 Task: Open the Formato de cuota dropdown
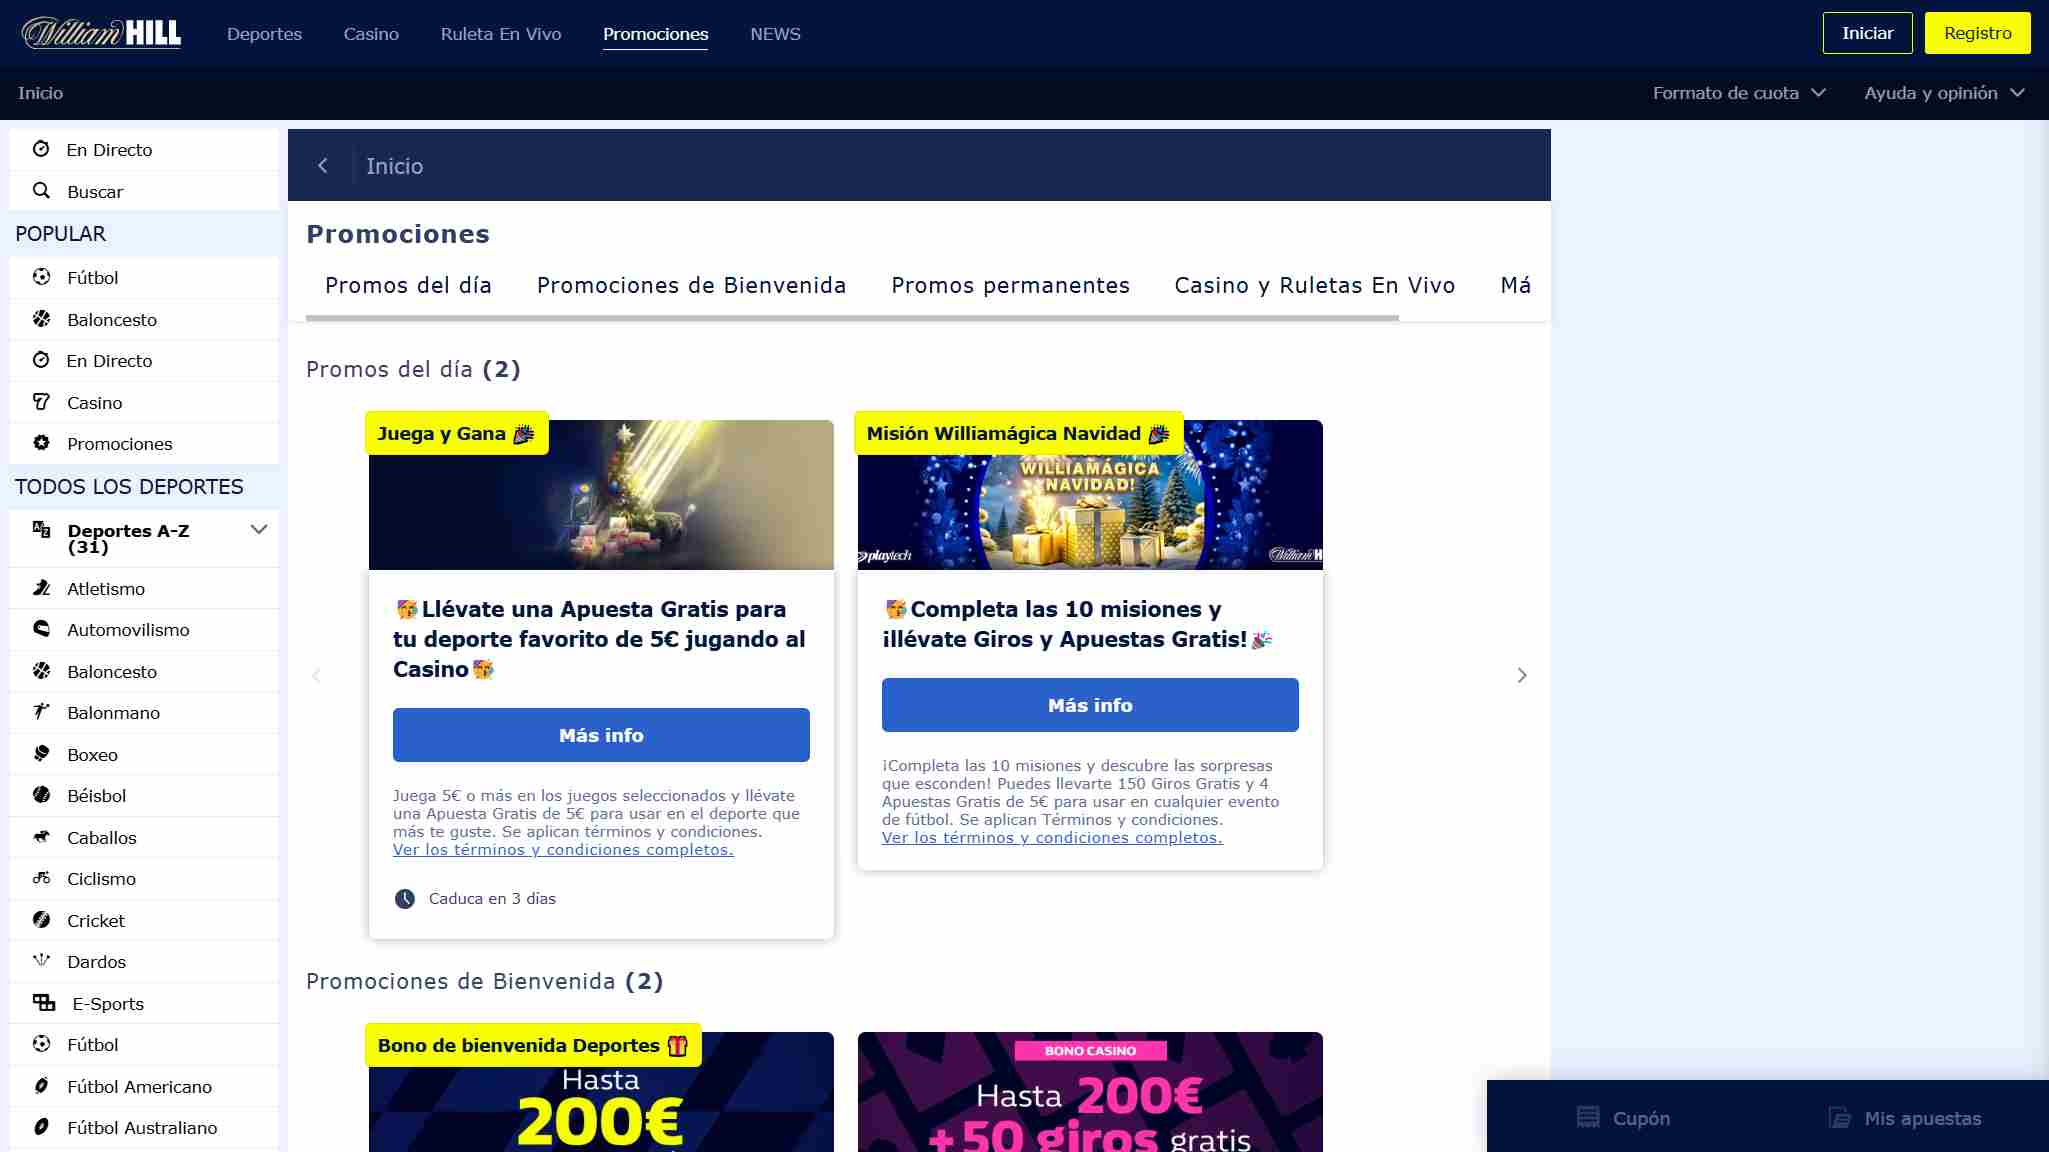(x=1739, y=93)
